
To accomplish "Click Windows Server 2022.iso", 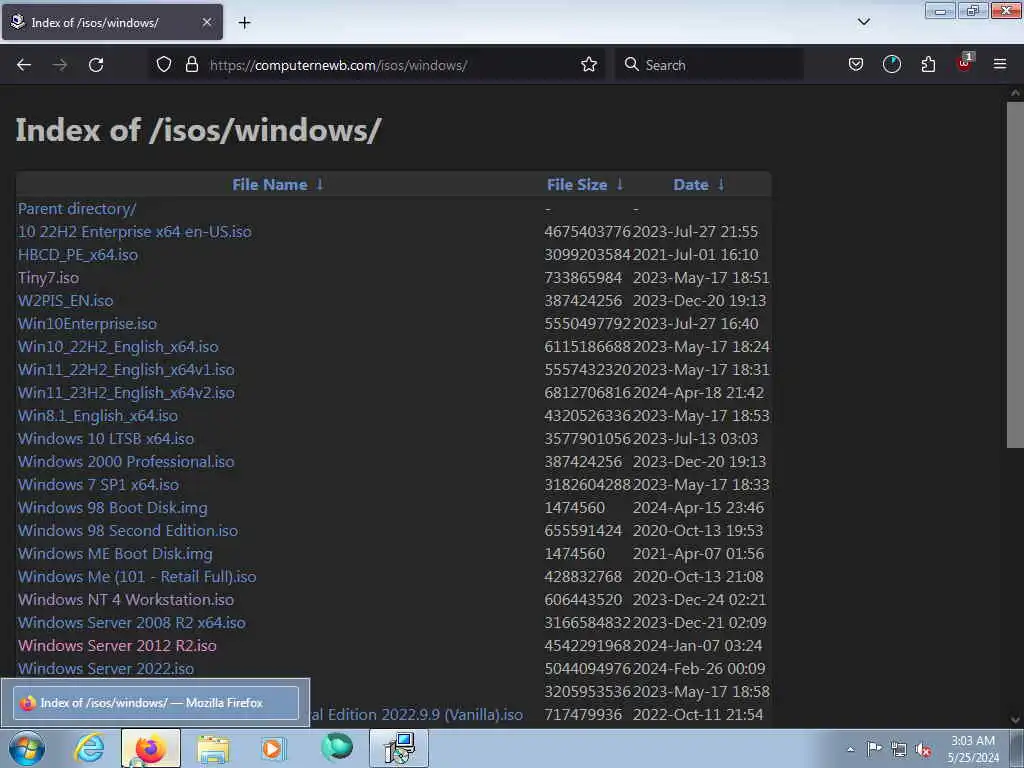I will (x=106, y=668).
